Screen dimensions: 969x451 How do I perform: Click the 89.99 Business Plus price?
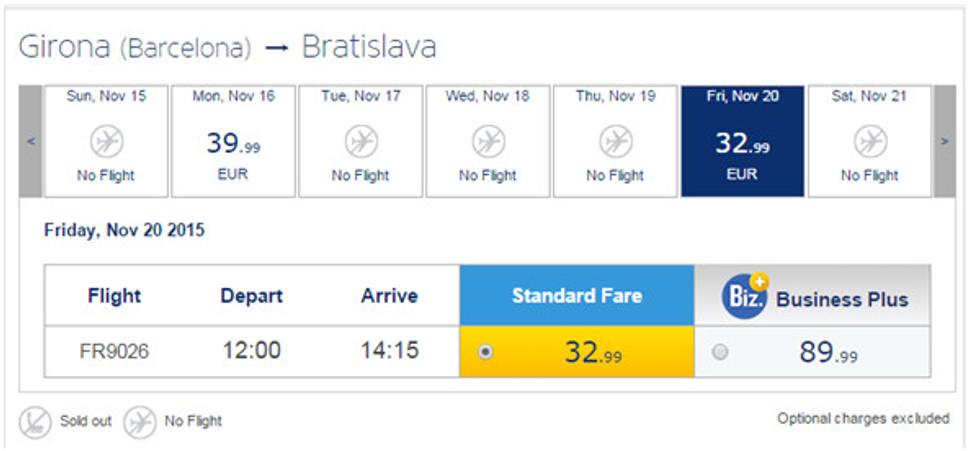point(828,352)
